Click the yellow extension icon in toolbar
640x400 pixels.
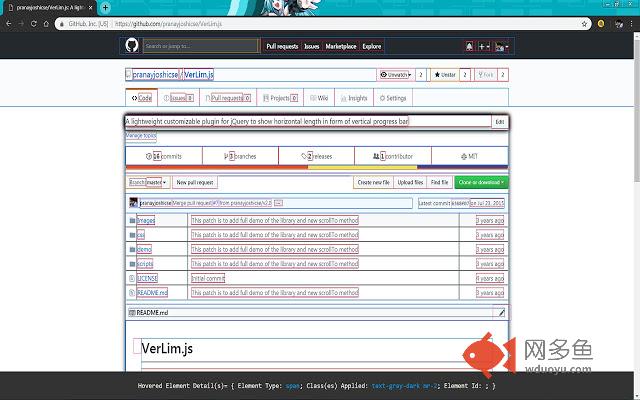(601, 24)
